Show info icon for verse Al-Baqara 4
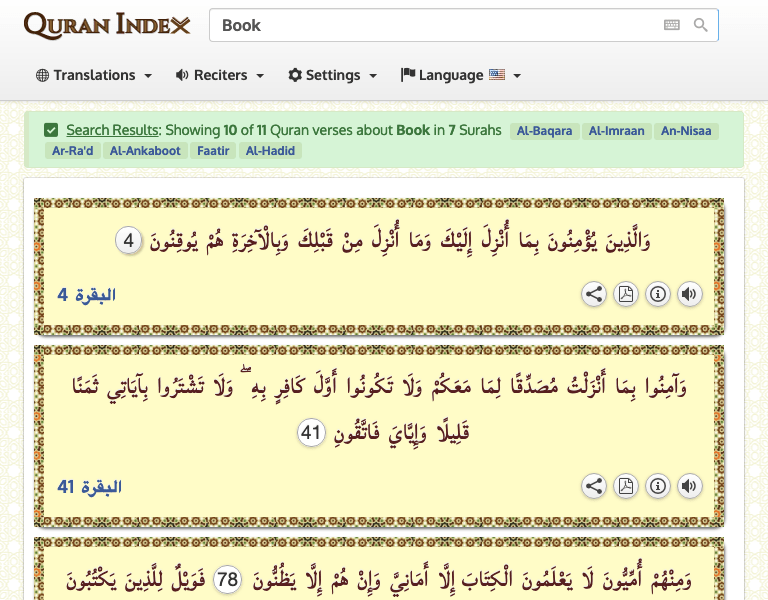768x600 pixels. (657, 294)
